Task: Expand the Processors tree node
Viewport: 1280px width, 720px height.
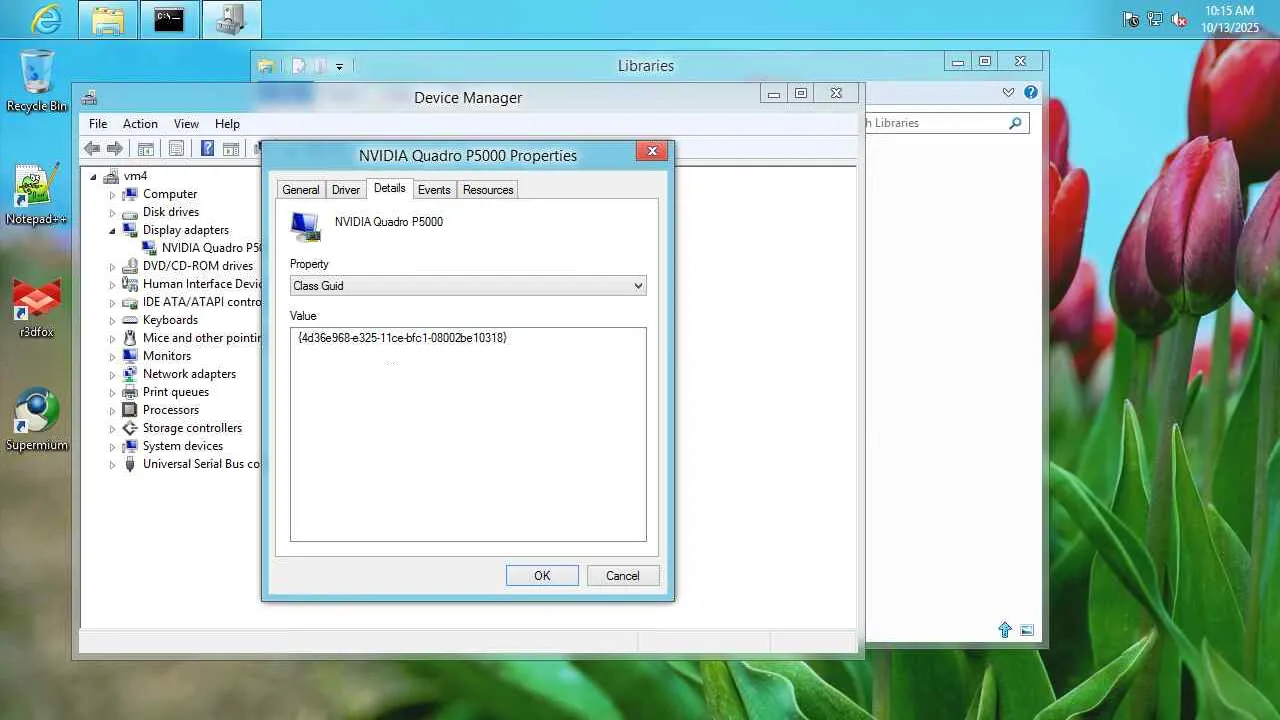Action: coord(113,411)
